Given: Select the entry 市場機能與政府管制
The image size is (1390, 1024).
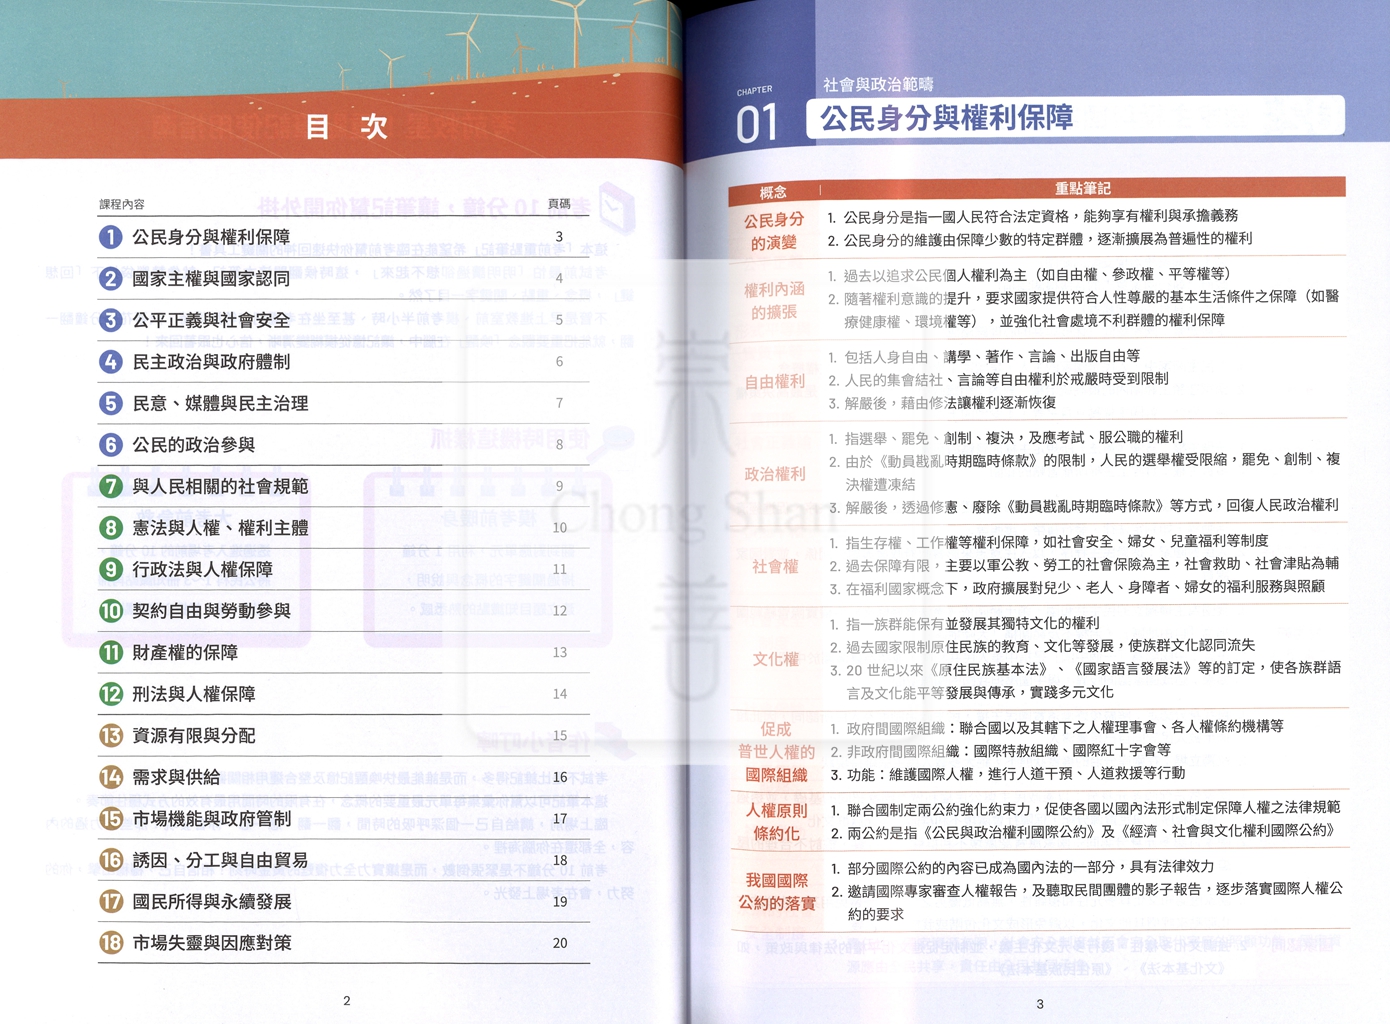Looking at the screenshot, I should tap(211, 819).
